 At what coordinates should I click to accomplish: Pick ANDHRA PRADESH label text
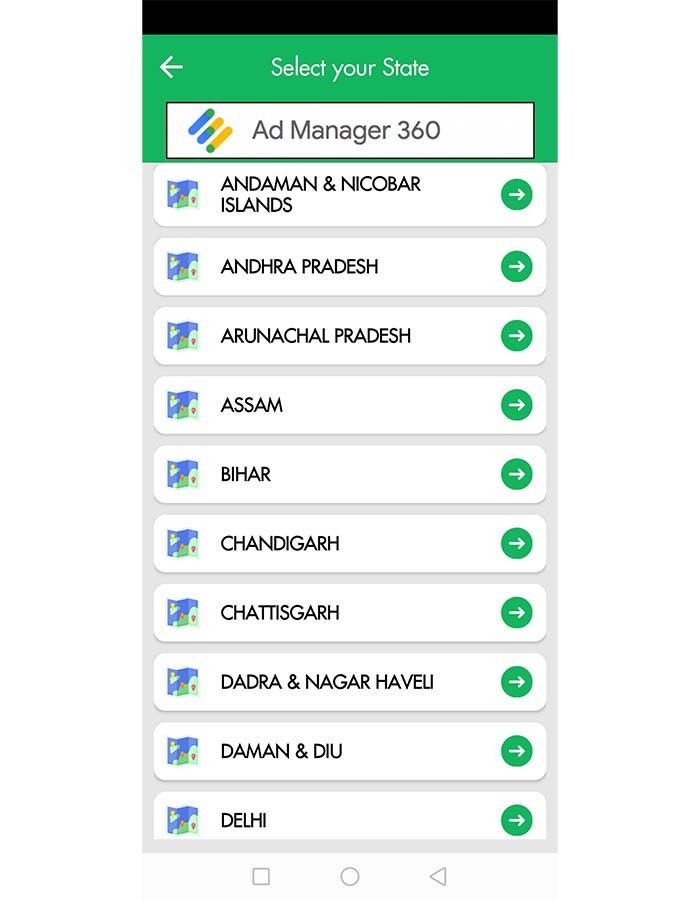(x=300, y=266)
